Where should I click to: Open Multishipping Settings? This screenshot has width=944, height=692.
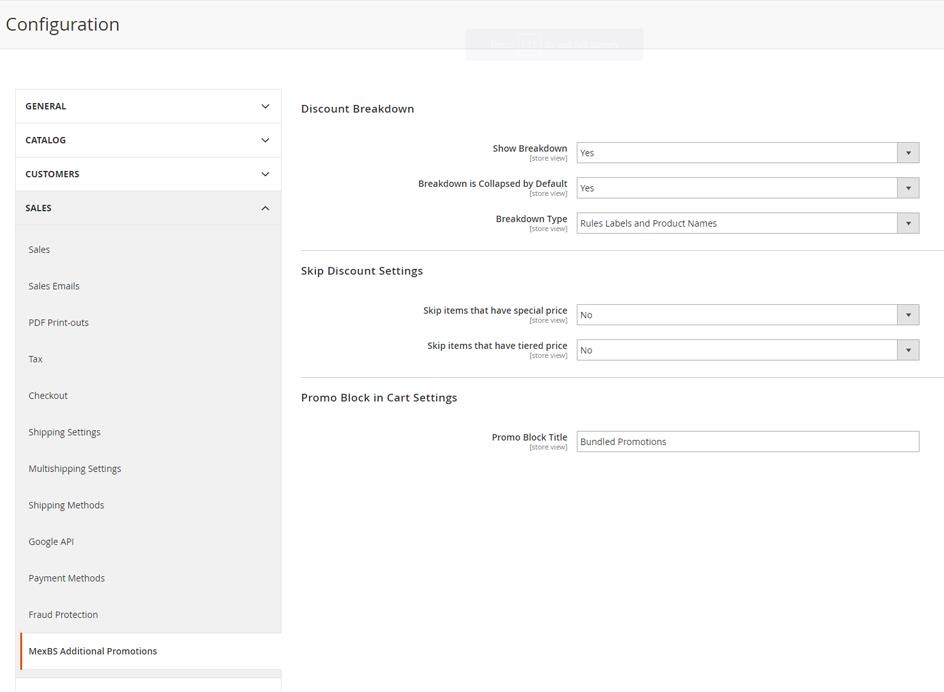(75, 469)
